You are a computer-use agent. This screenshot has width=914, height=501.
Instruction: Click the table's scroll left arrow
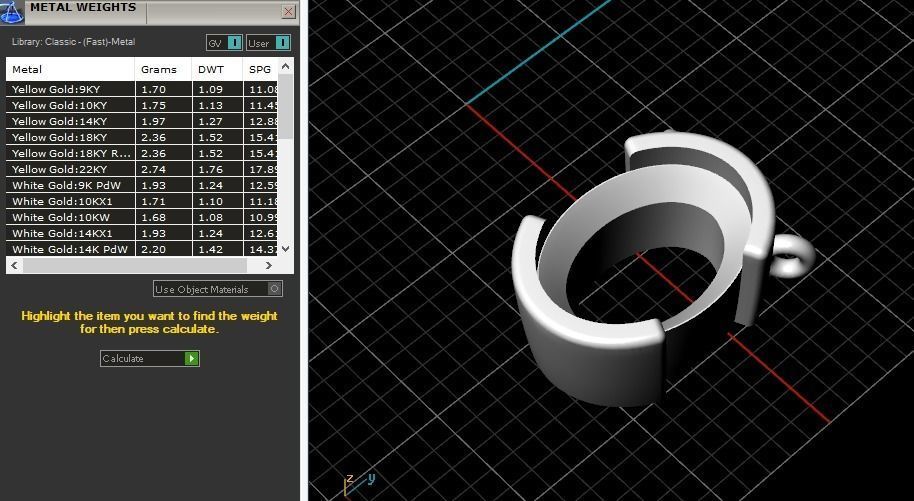point(15,265)
